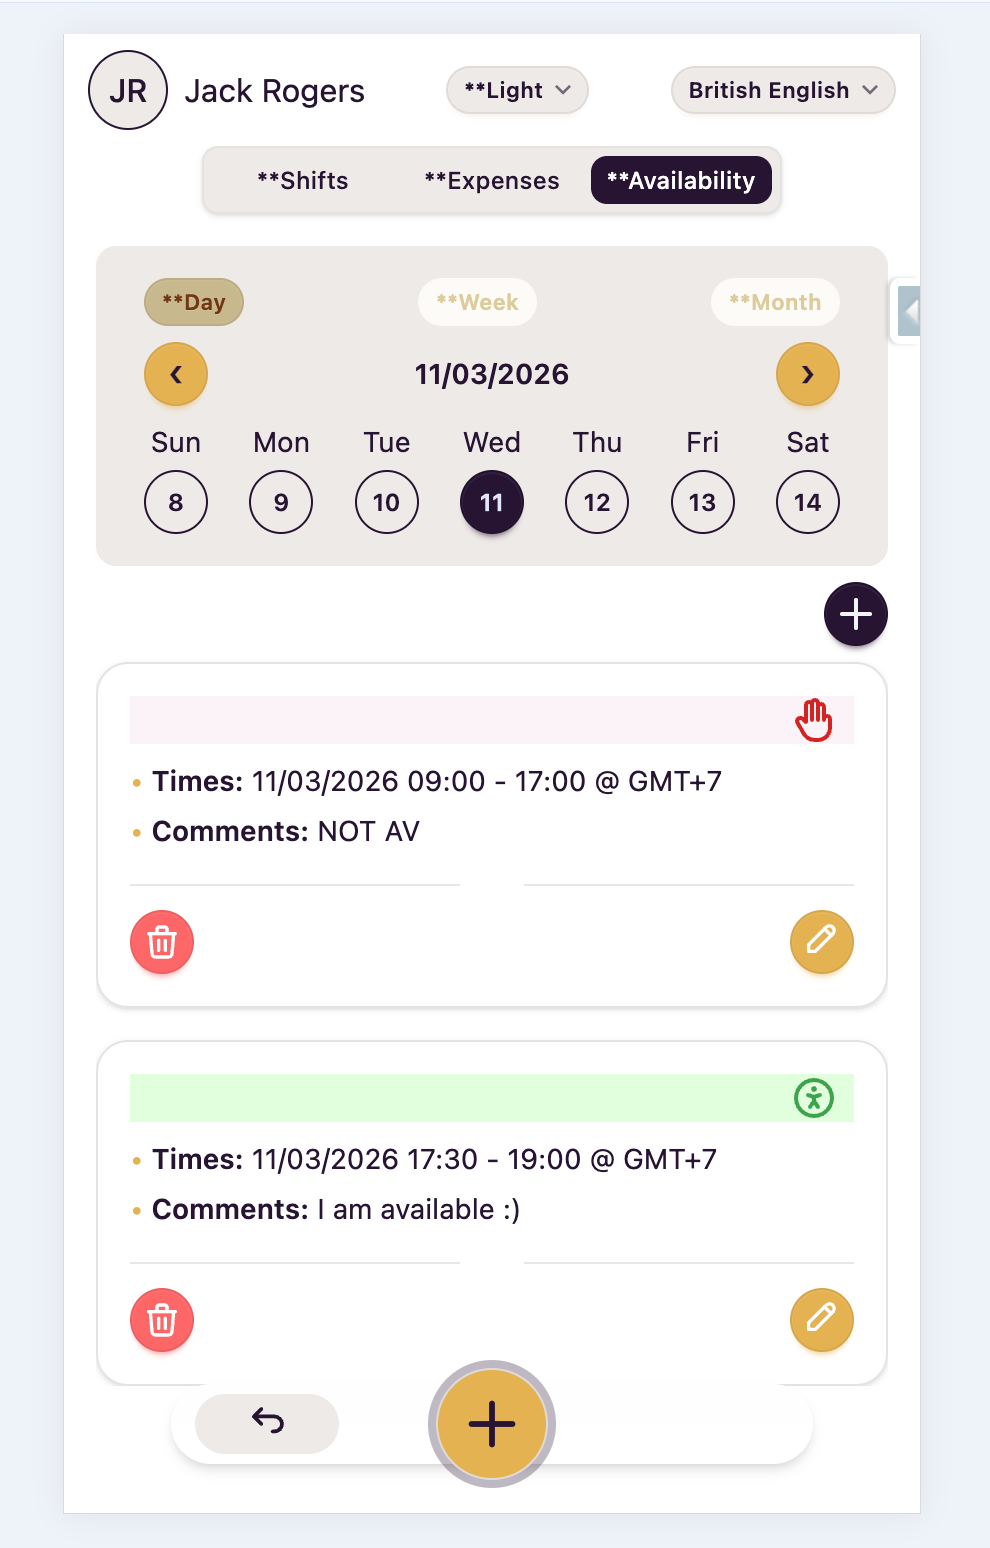Screen dimensions: 990x1548
Task: Open the Shifts tab
Action: click(303, 181)
